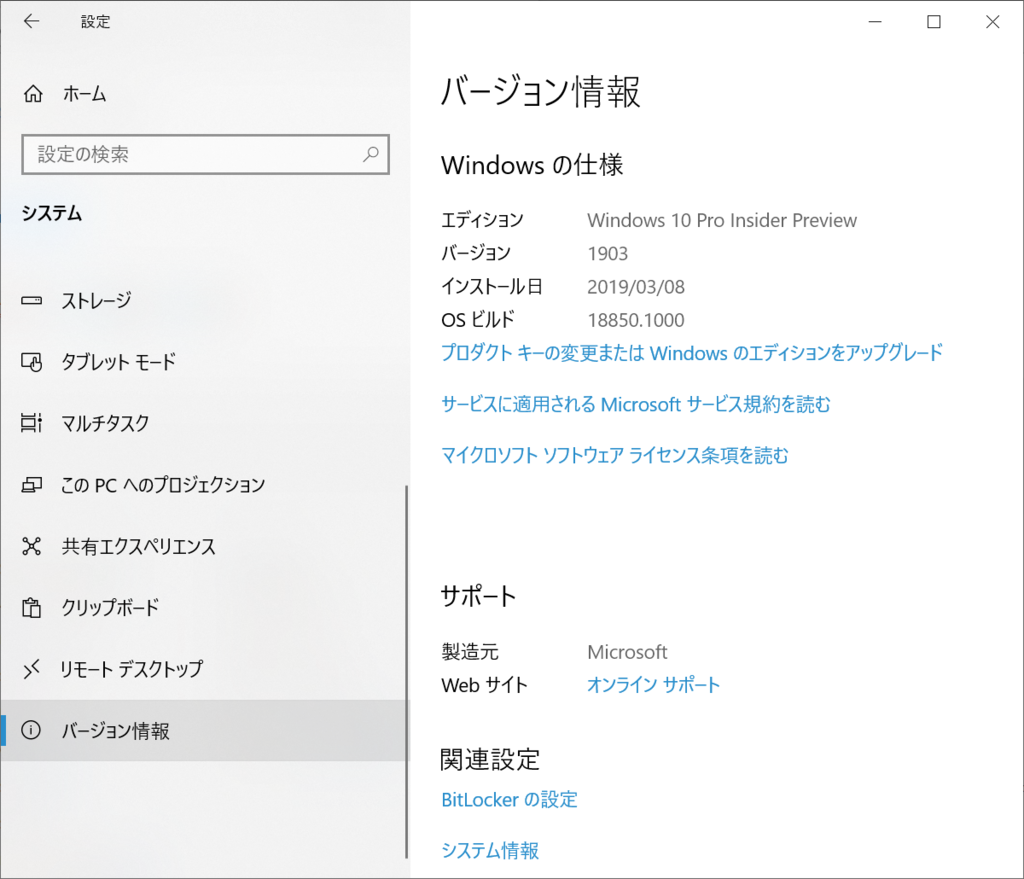Screen dimensions: 1024x879
Task: Click the ストレージ storage icon
Action: click(31, 300)
